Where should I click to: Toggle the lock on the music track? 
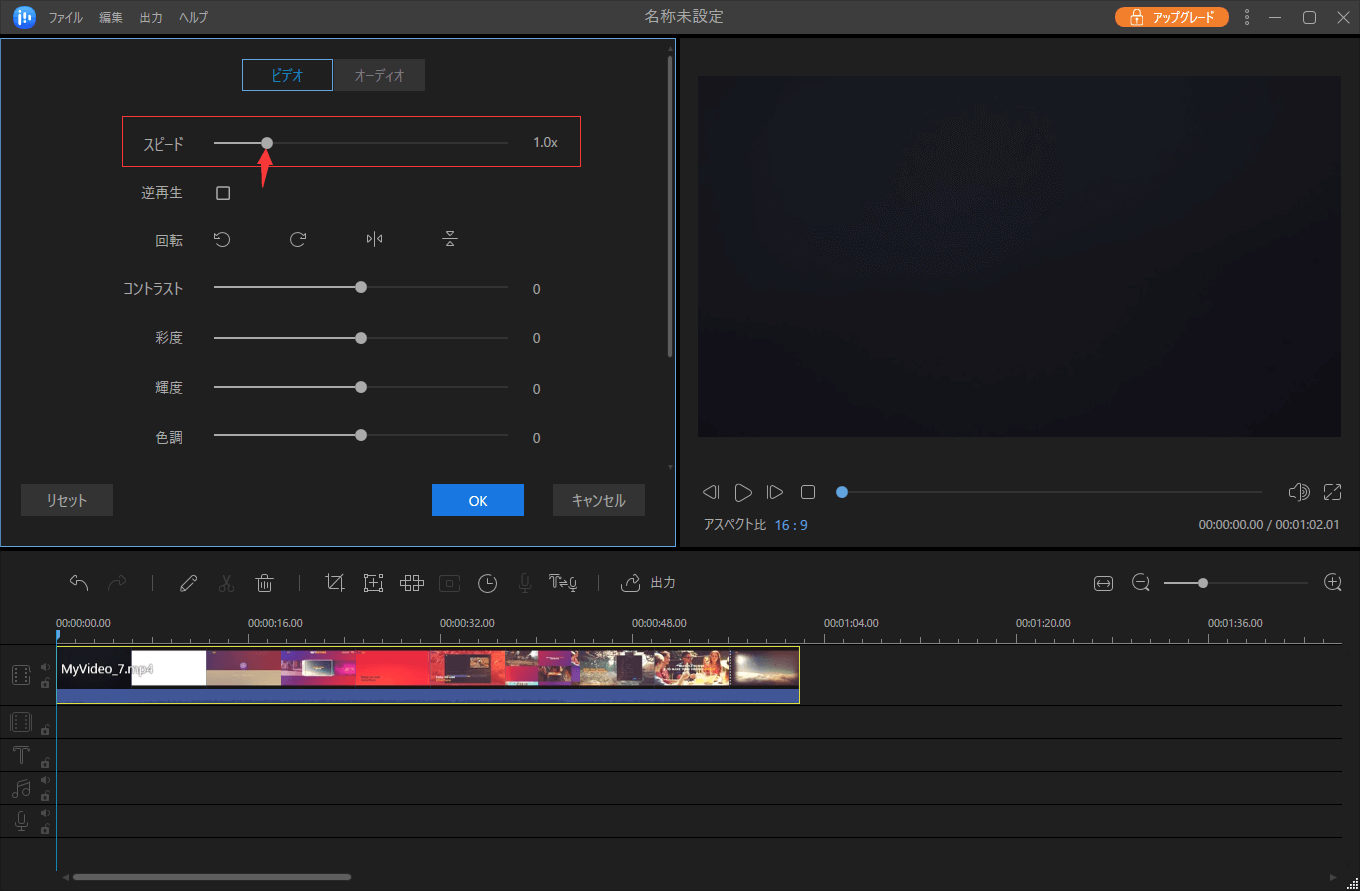tap(45, 797)
